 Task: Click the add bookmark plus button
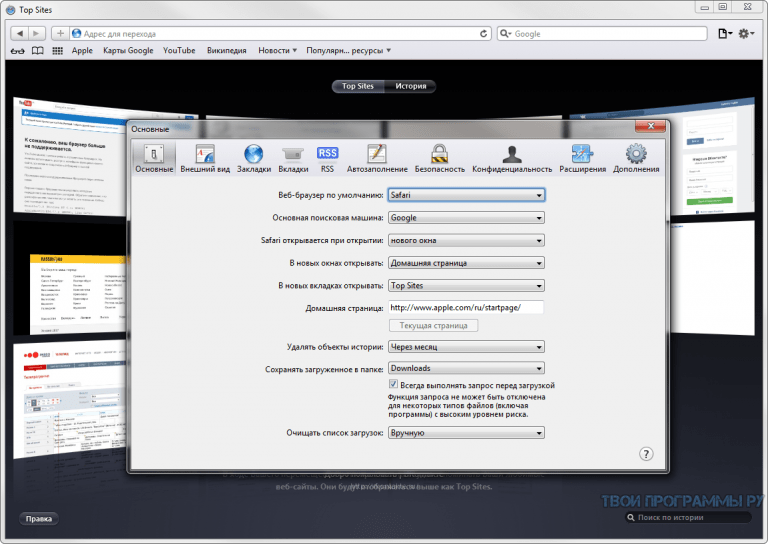coord(60,33)
